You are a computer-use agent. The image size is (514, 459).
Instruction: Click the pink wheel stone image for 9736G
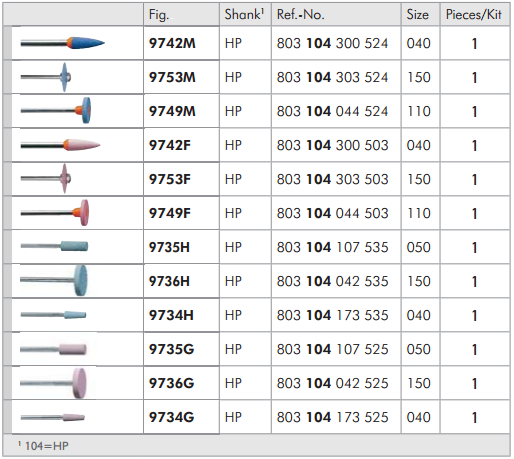click(x=53, y=383)
